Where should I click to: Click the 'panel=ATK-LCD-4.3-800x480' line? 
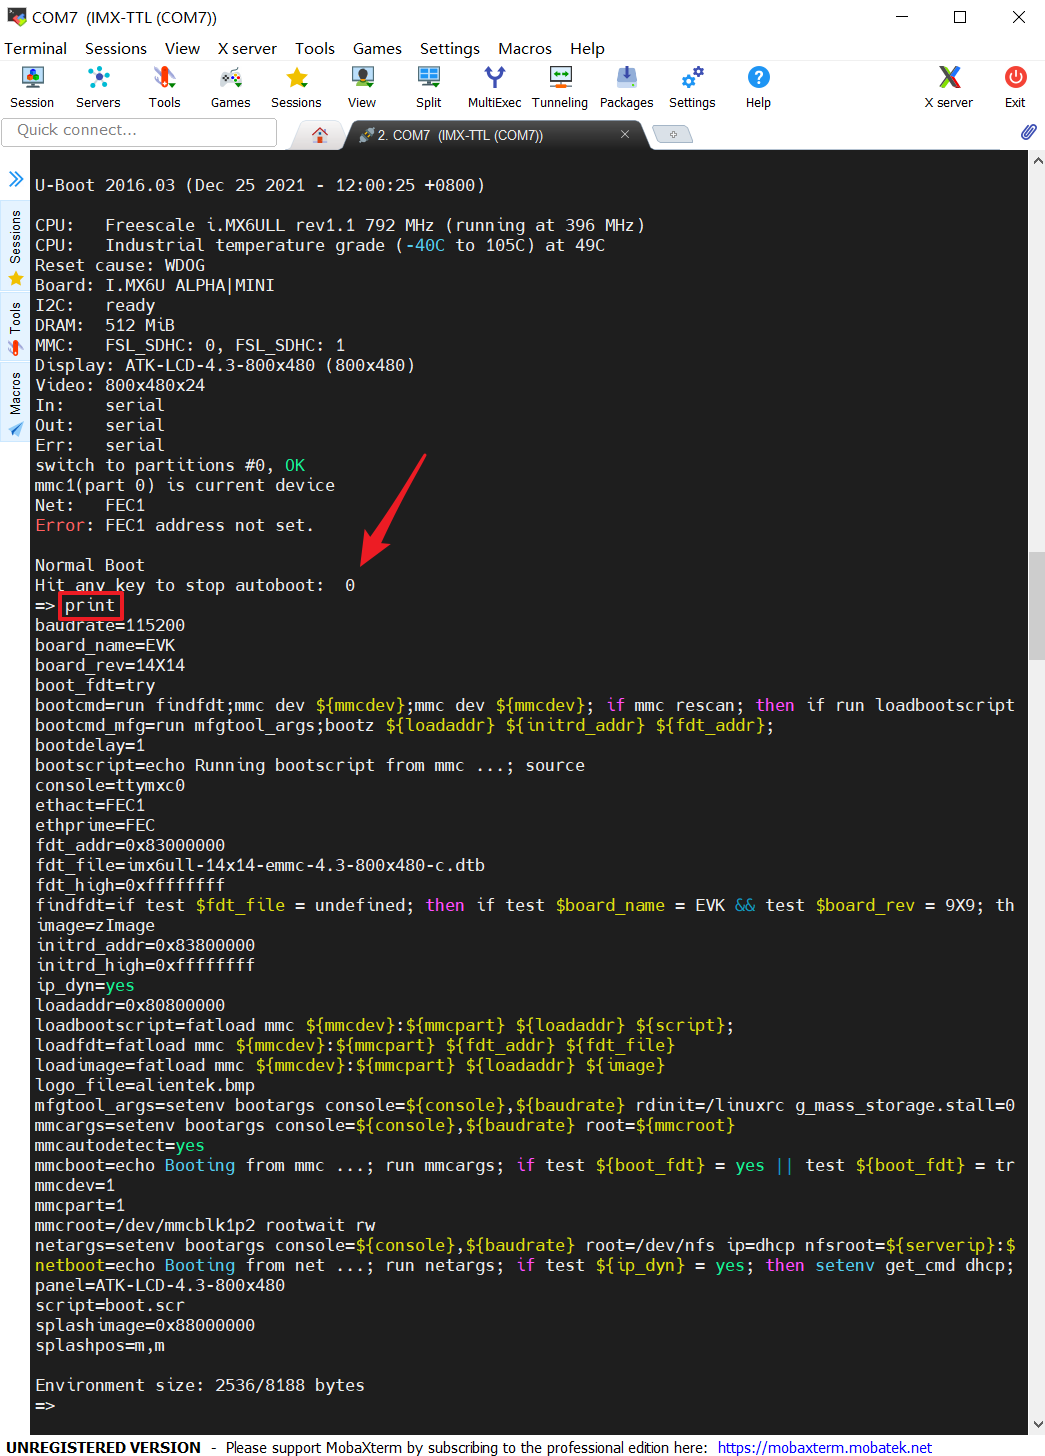point(160,1285)
